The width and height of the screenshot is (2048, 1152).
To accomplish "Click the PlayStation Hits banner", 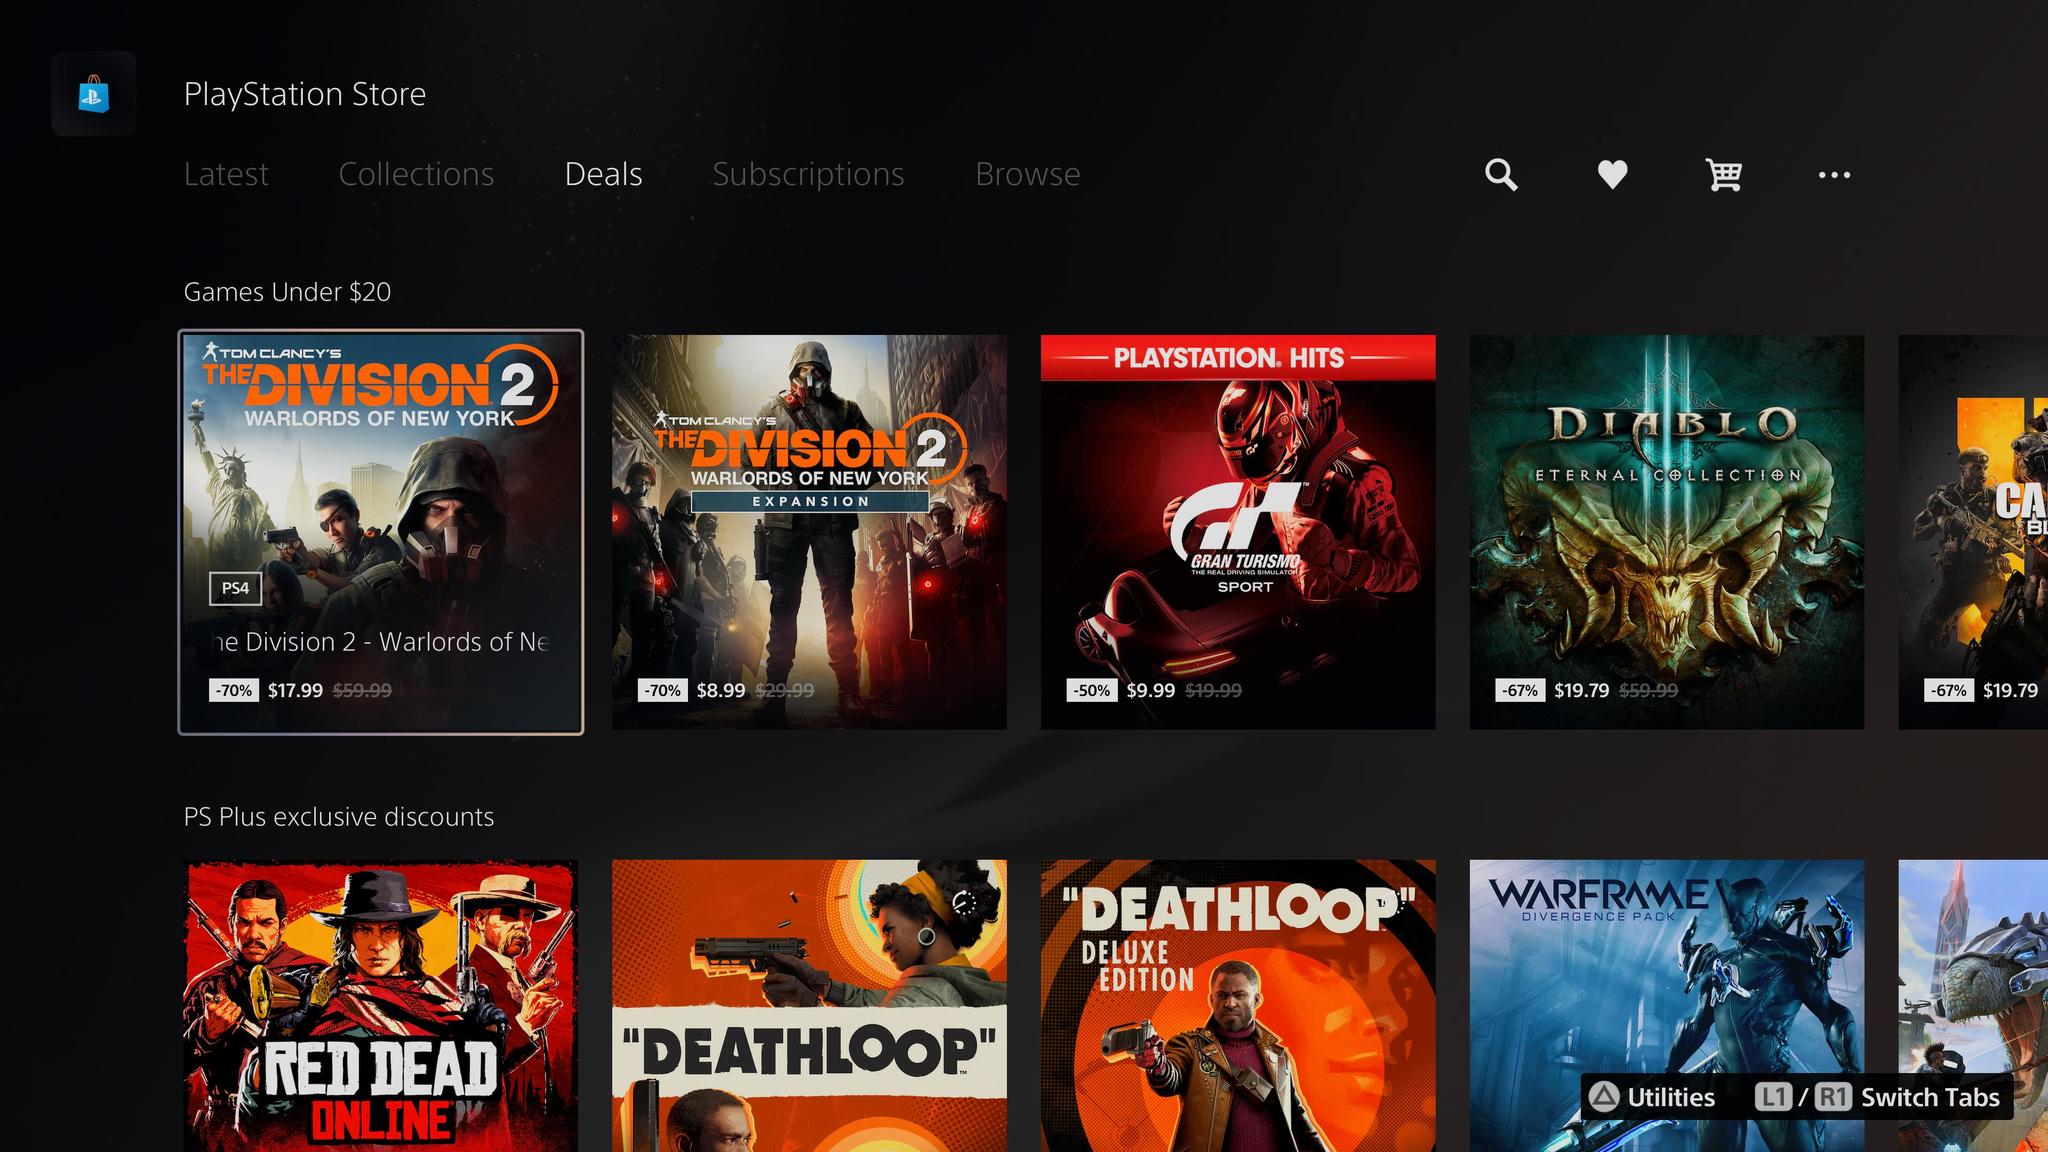I will click(1238, 358).
